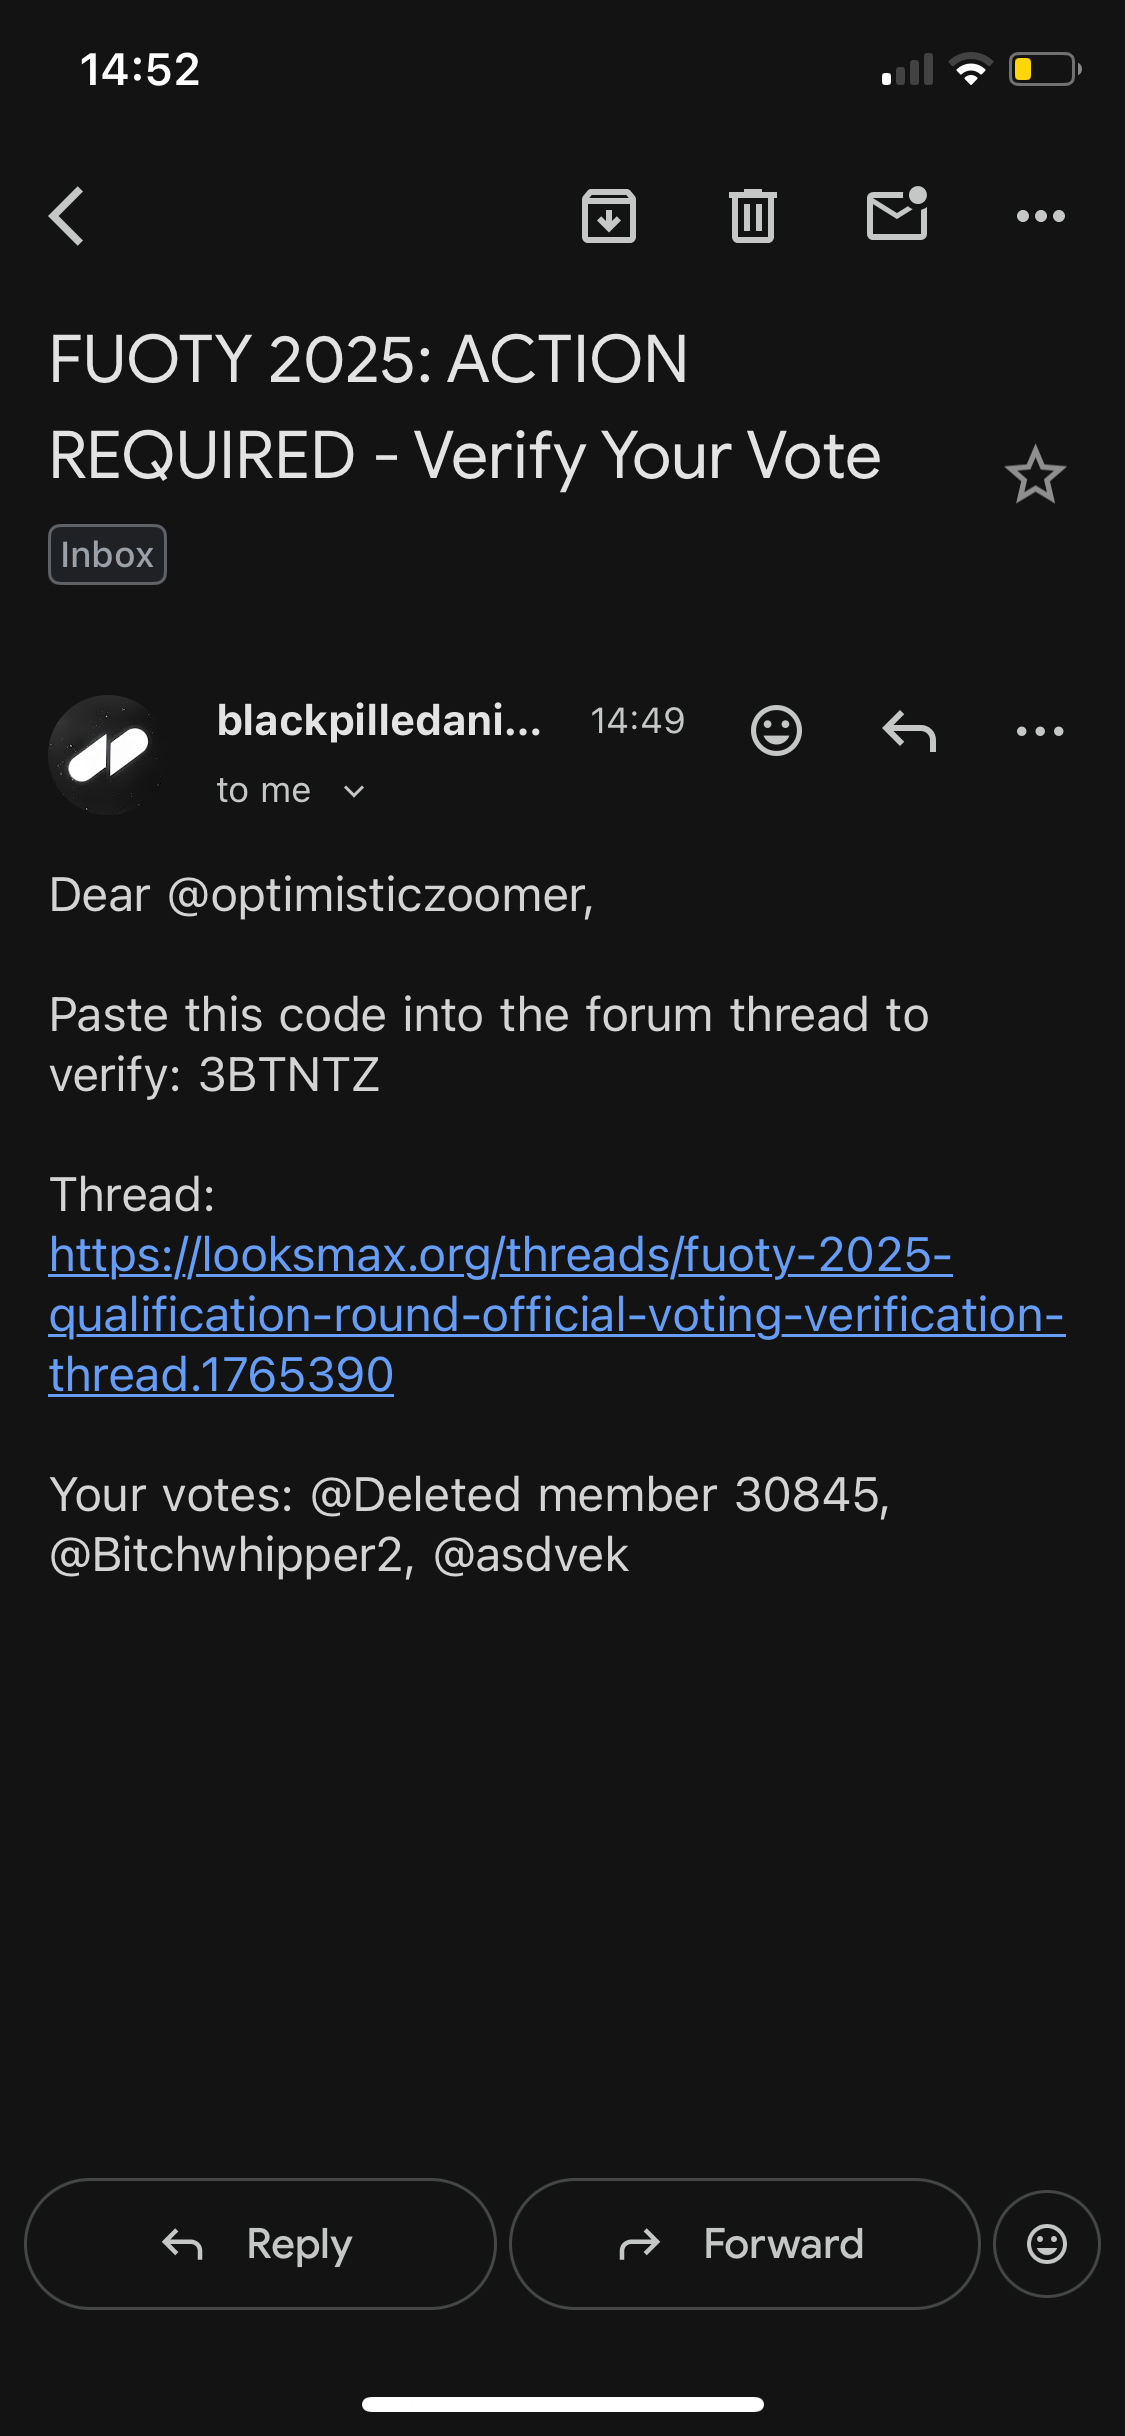
Task: Expand recipient details next to "to me"
Action: coord(354,792)
